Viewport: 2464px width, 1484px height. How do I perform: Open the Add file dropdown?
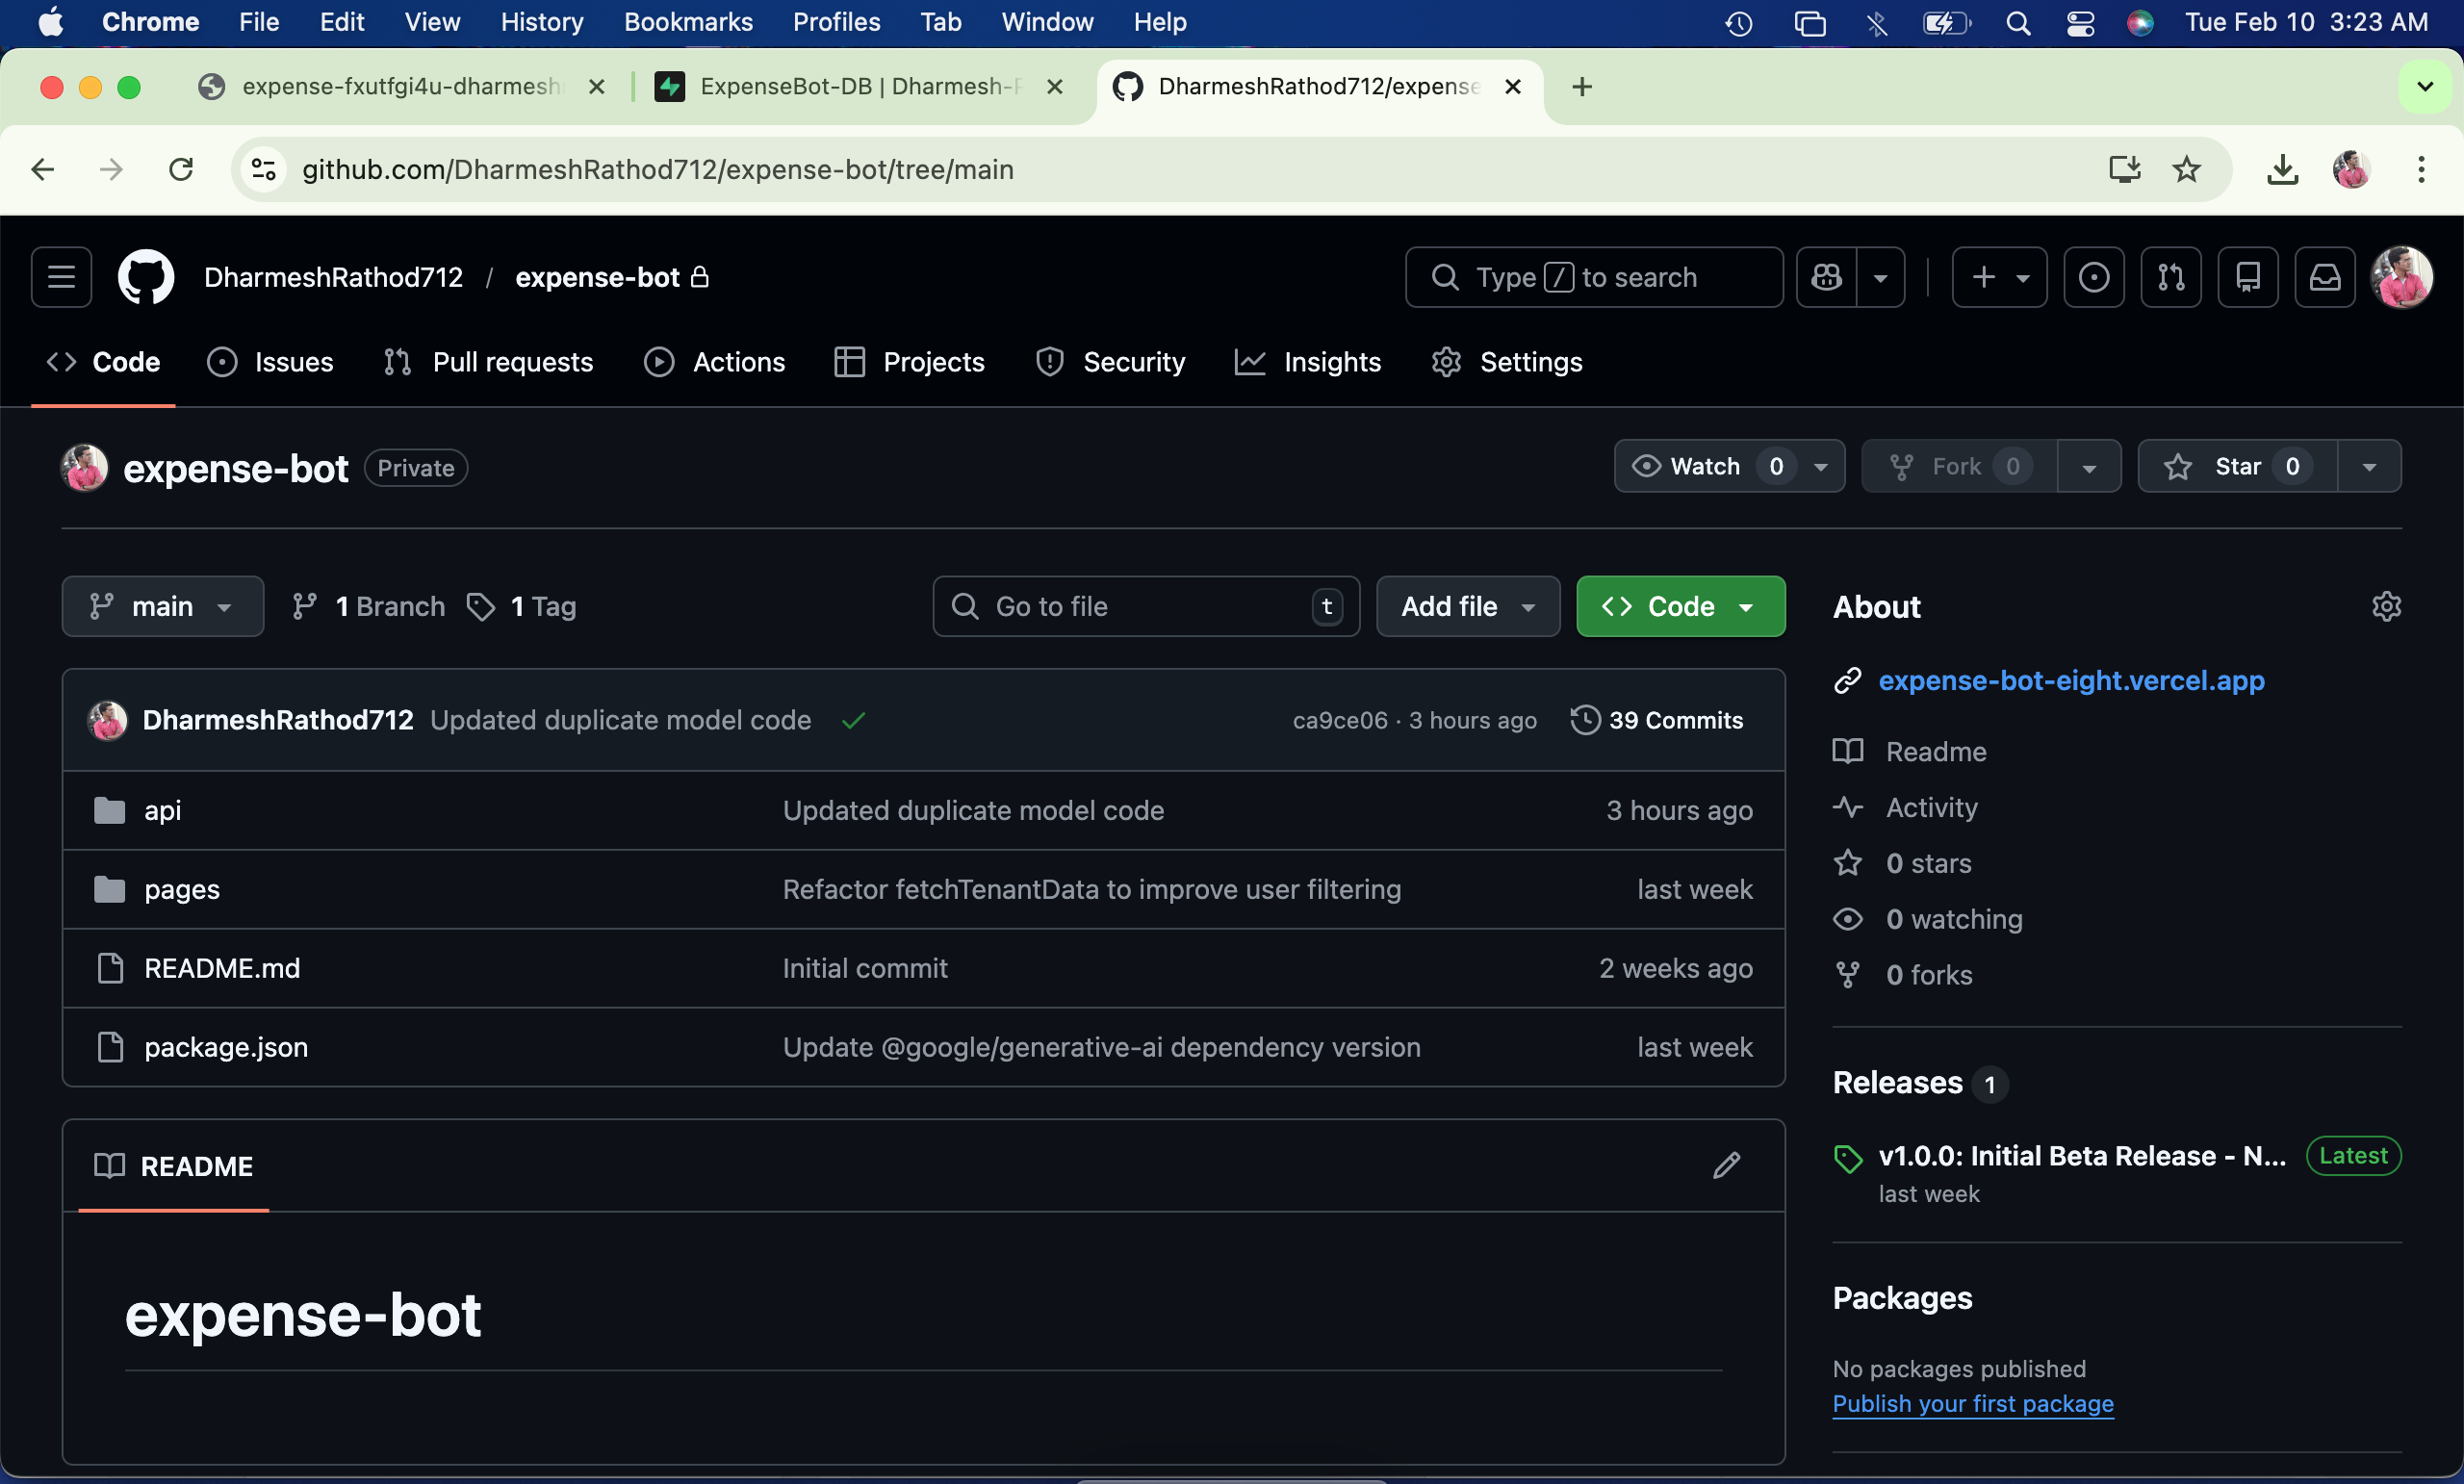(x=1467, y=606)
